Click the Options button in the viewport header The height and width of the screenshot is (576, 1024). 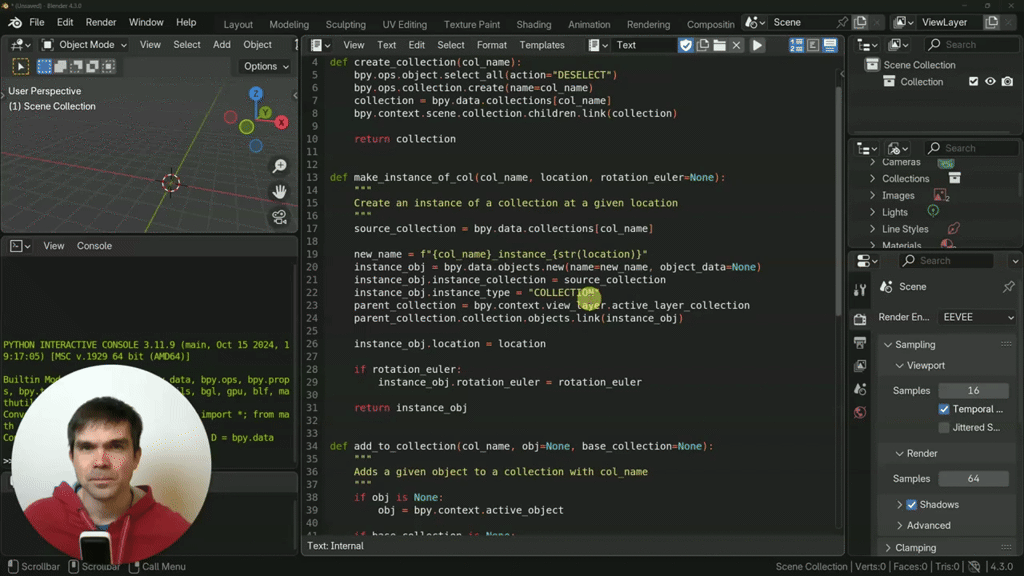tap(263, 66)
